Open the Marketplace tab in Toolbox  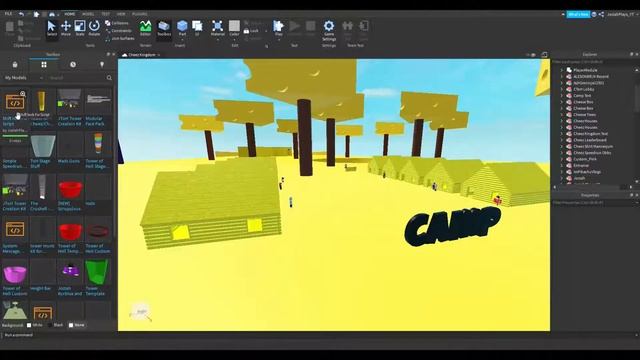click(x=15, y=64)
